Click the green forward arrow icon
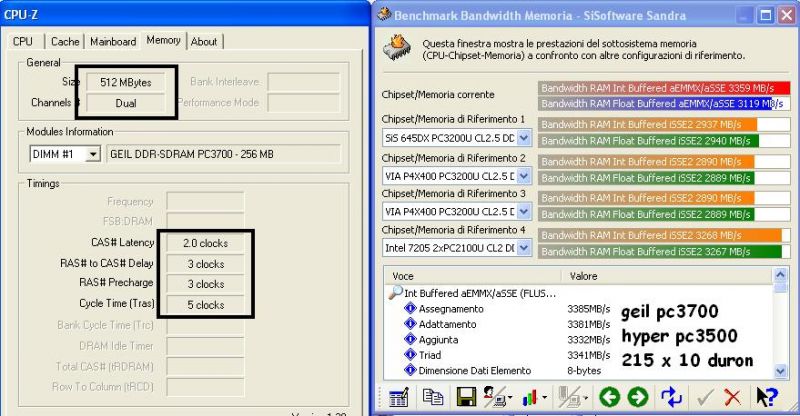Image resolution: width=800 pixels, height=416 pixels. pyautogui.click(x=638, y=397)
